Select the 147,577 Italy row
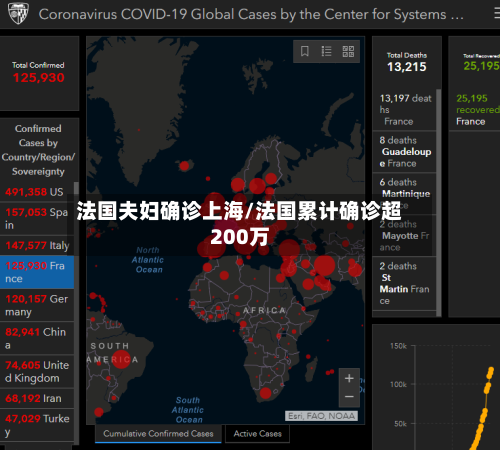500x450 pixels. 37,246
